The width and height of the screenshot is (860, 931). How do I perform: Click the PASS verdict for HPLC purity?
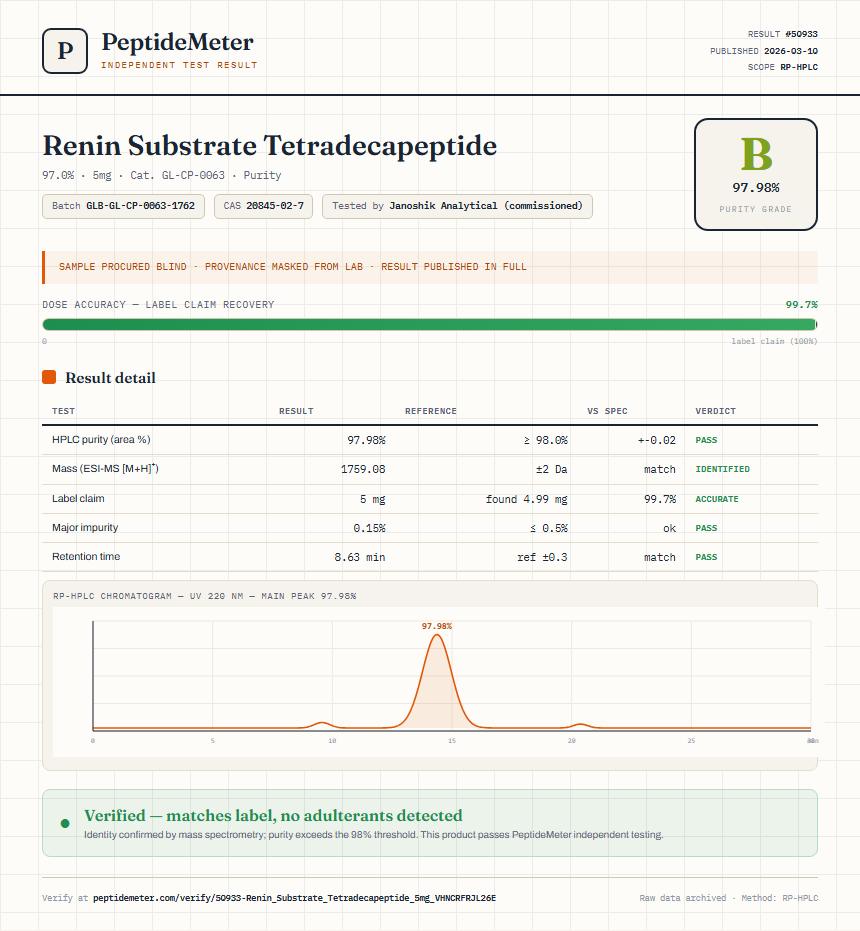pos(706,440)
